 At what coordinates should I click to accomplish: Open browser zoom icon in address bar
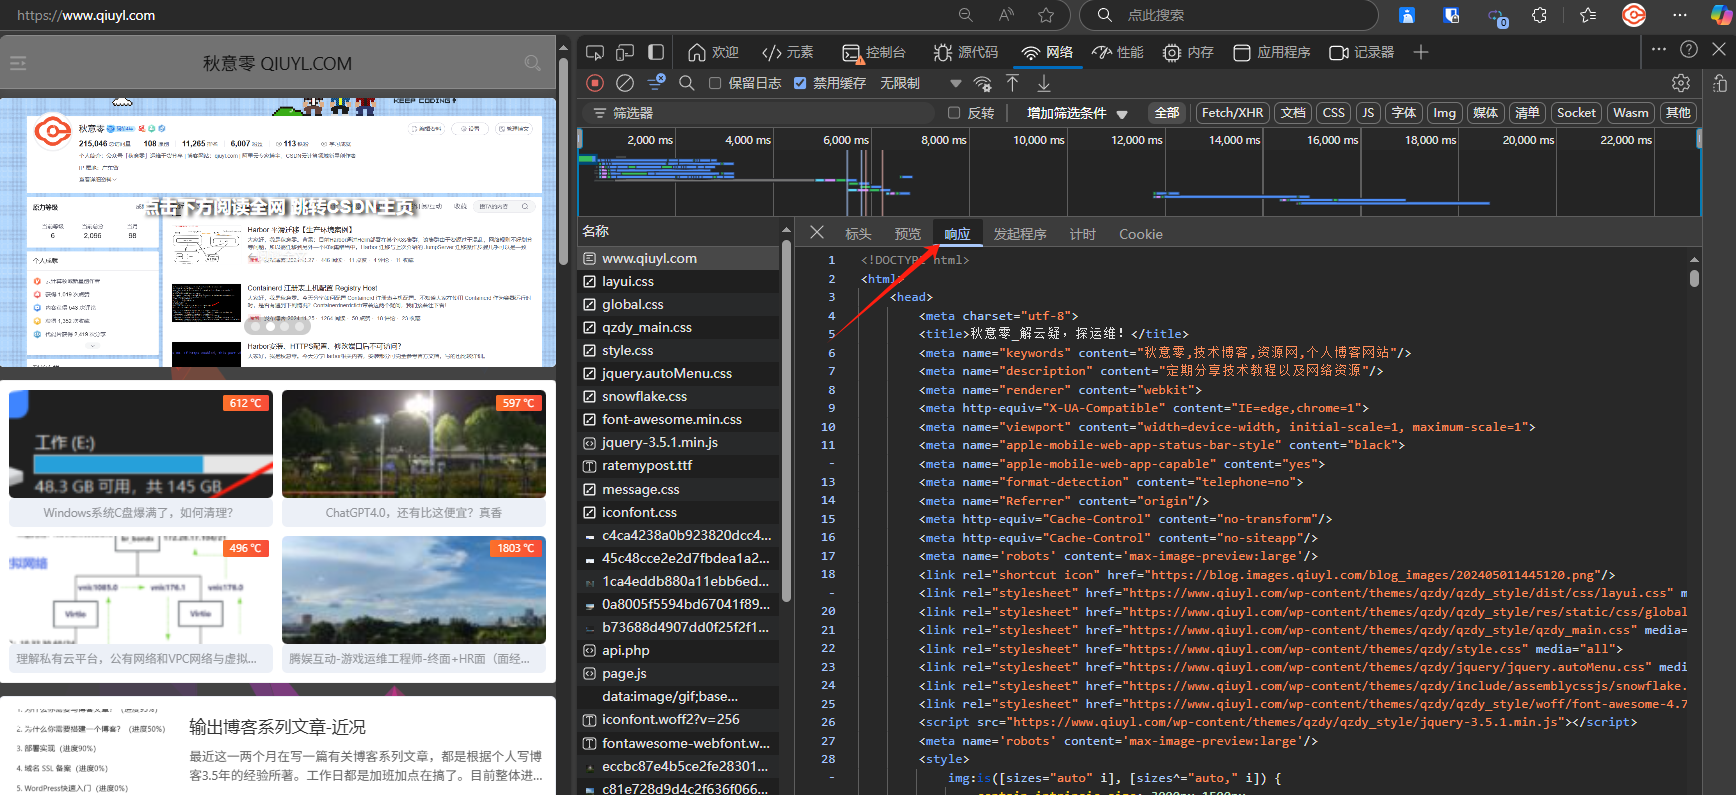pos(966,15)
